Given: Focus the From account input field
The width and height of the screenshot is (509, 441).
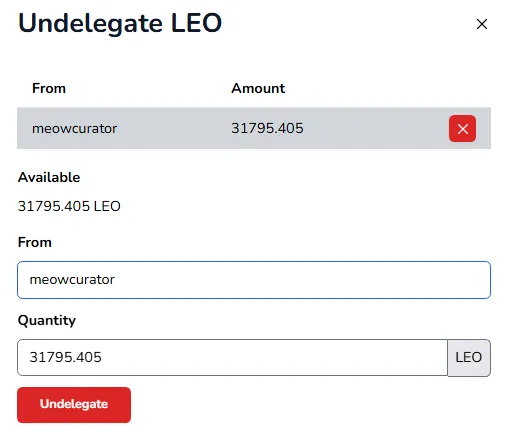Looking at the screenshot, I should tap(254, 280).
